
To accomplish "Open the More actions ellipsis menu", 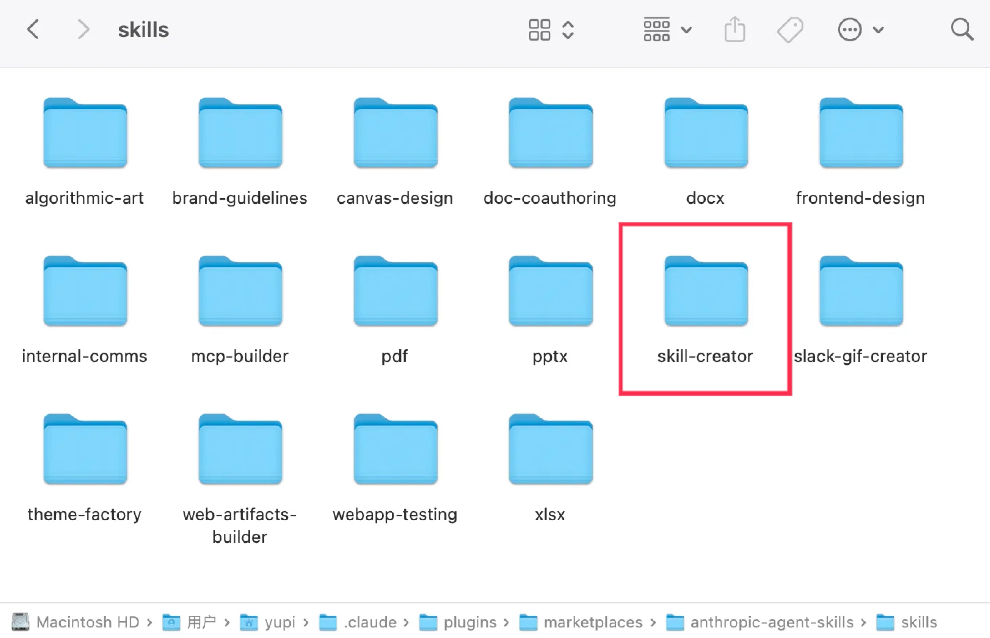I will 860,30.
